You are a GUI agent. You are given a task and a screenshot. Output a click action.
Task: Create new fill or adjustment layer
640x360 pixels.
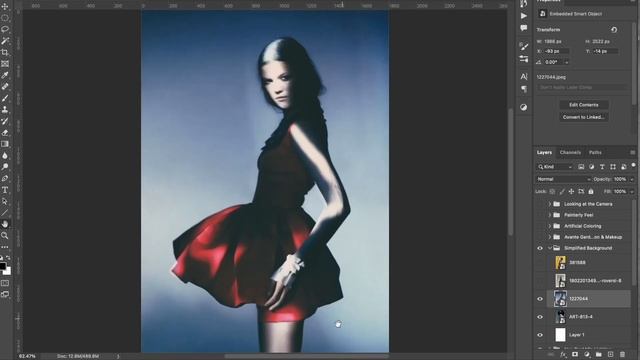[587, 355]
